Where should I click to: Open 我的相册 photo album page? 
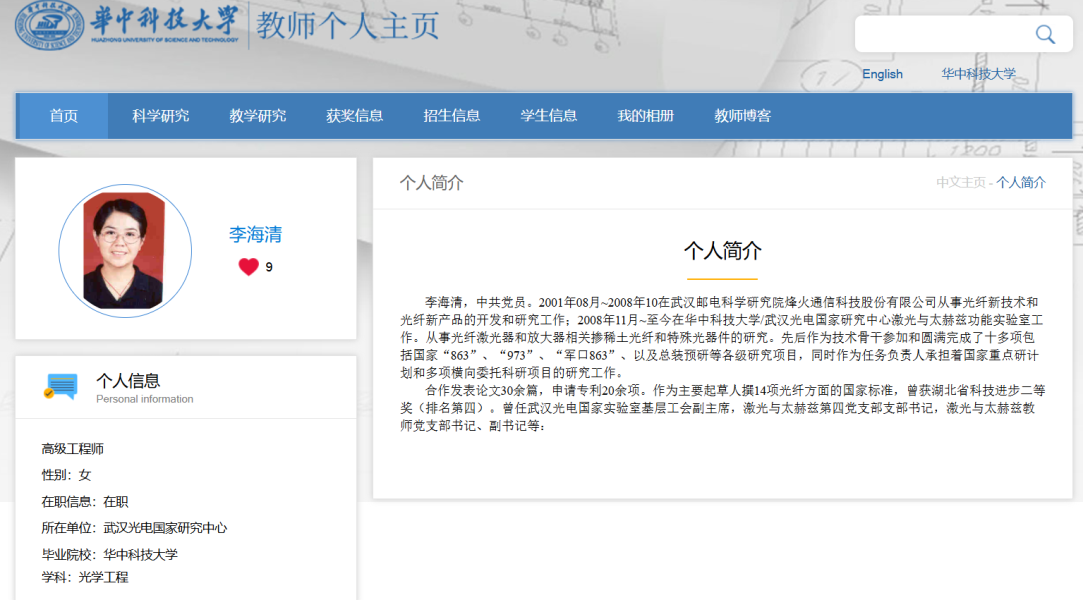click(645, 116)
